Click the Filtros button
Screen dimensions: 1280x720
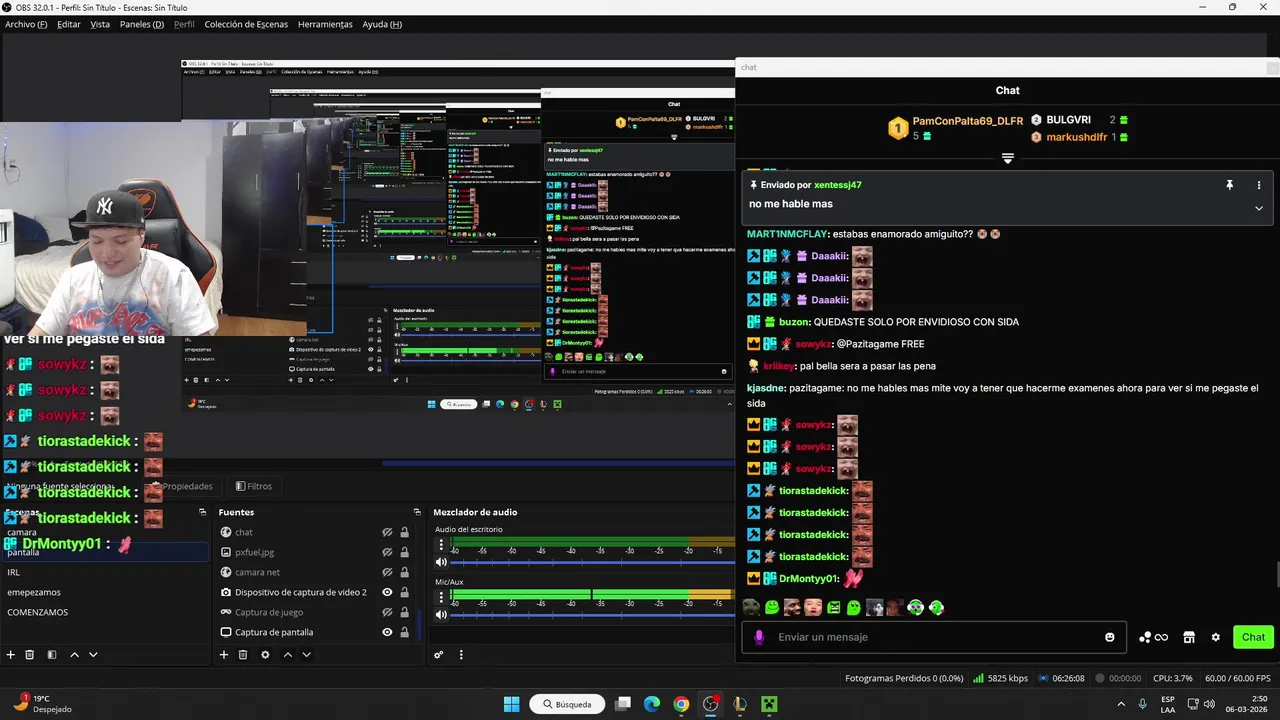(x=253, y=486)
